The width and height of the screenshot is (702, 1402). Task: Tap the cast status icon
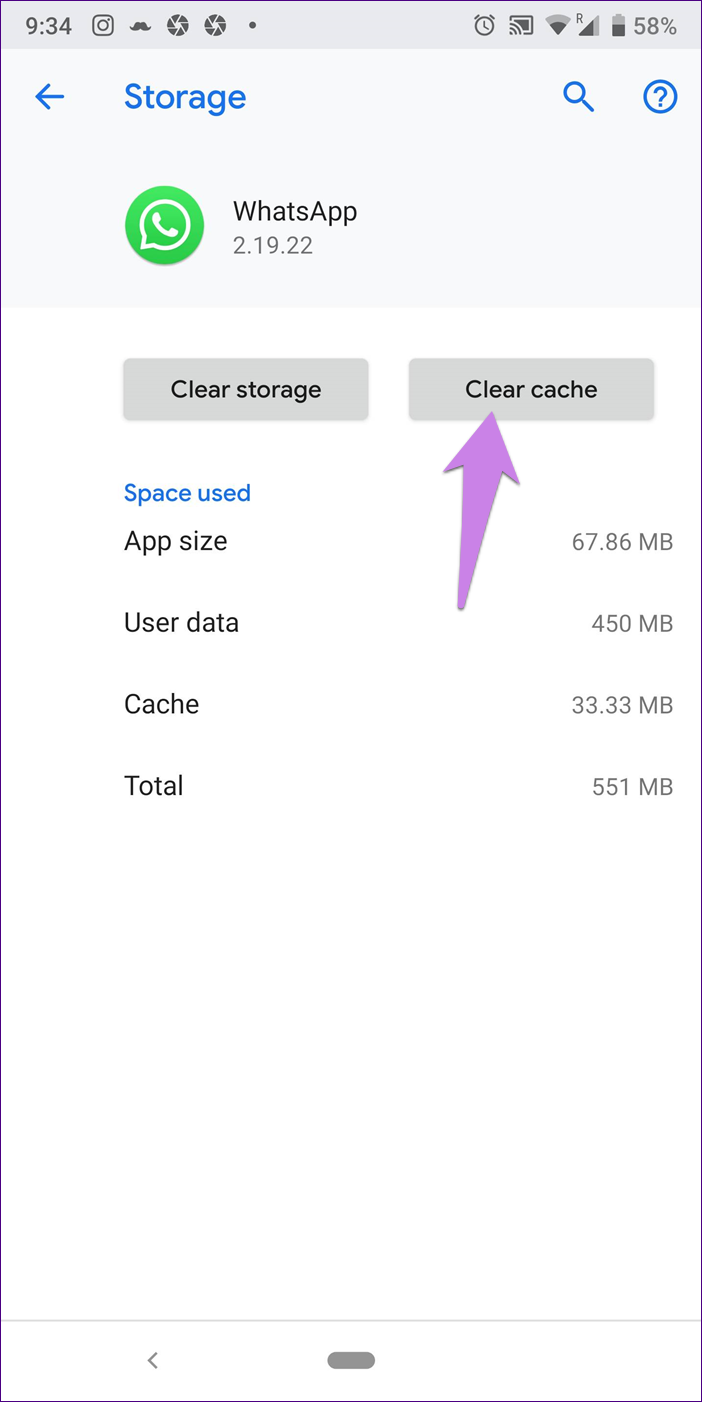(x=520, y=26)
